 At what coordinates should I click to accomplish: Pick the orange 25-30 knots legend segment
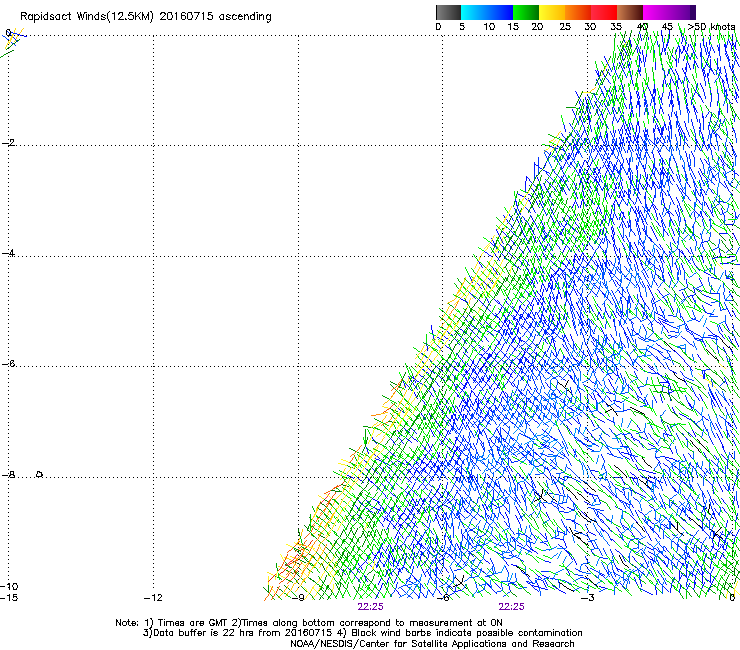point(578,12)
